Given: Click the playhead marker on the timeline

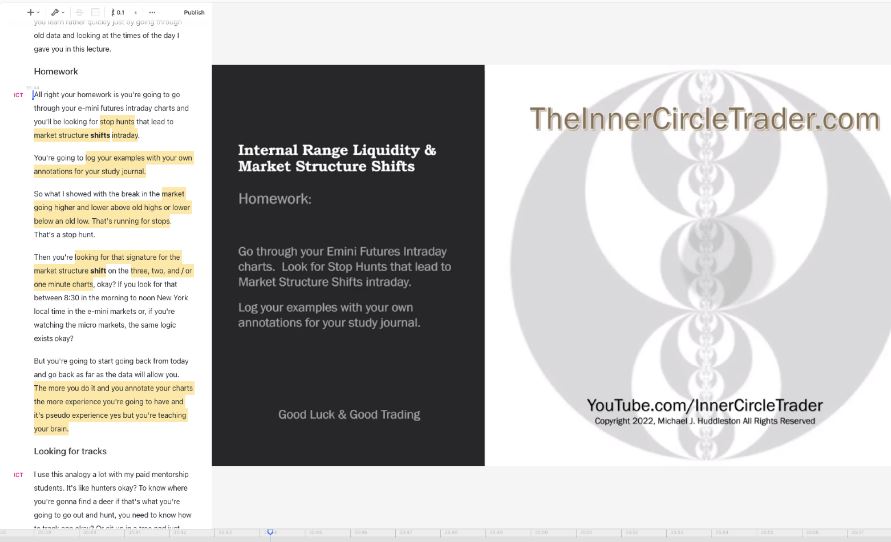Looking at the screenshot, I should coord(270,532).
